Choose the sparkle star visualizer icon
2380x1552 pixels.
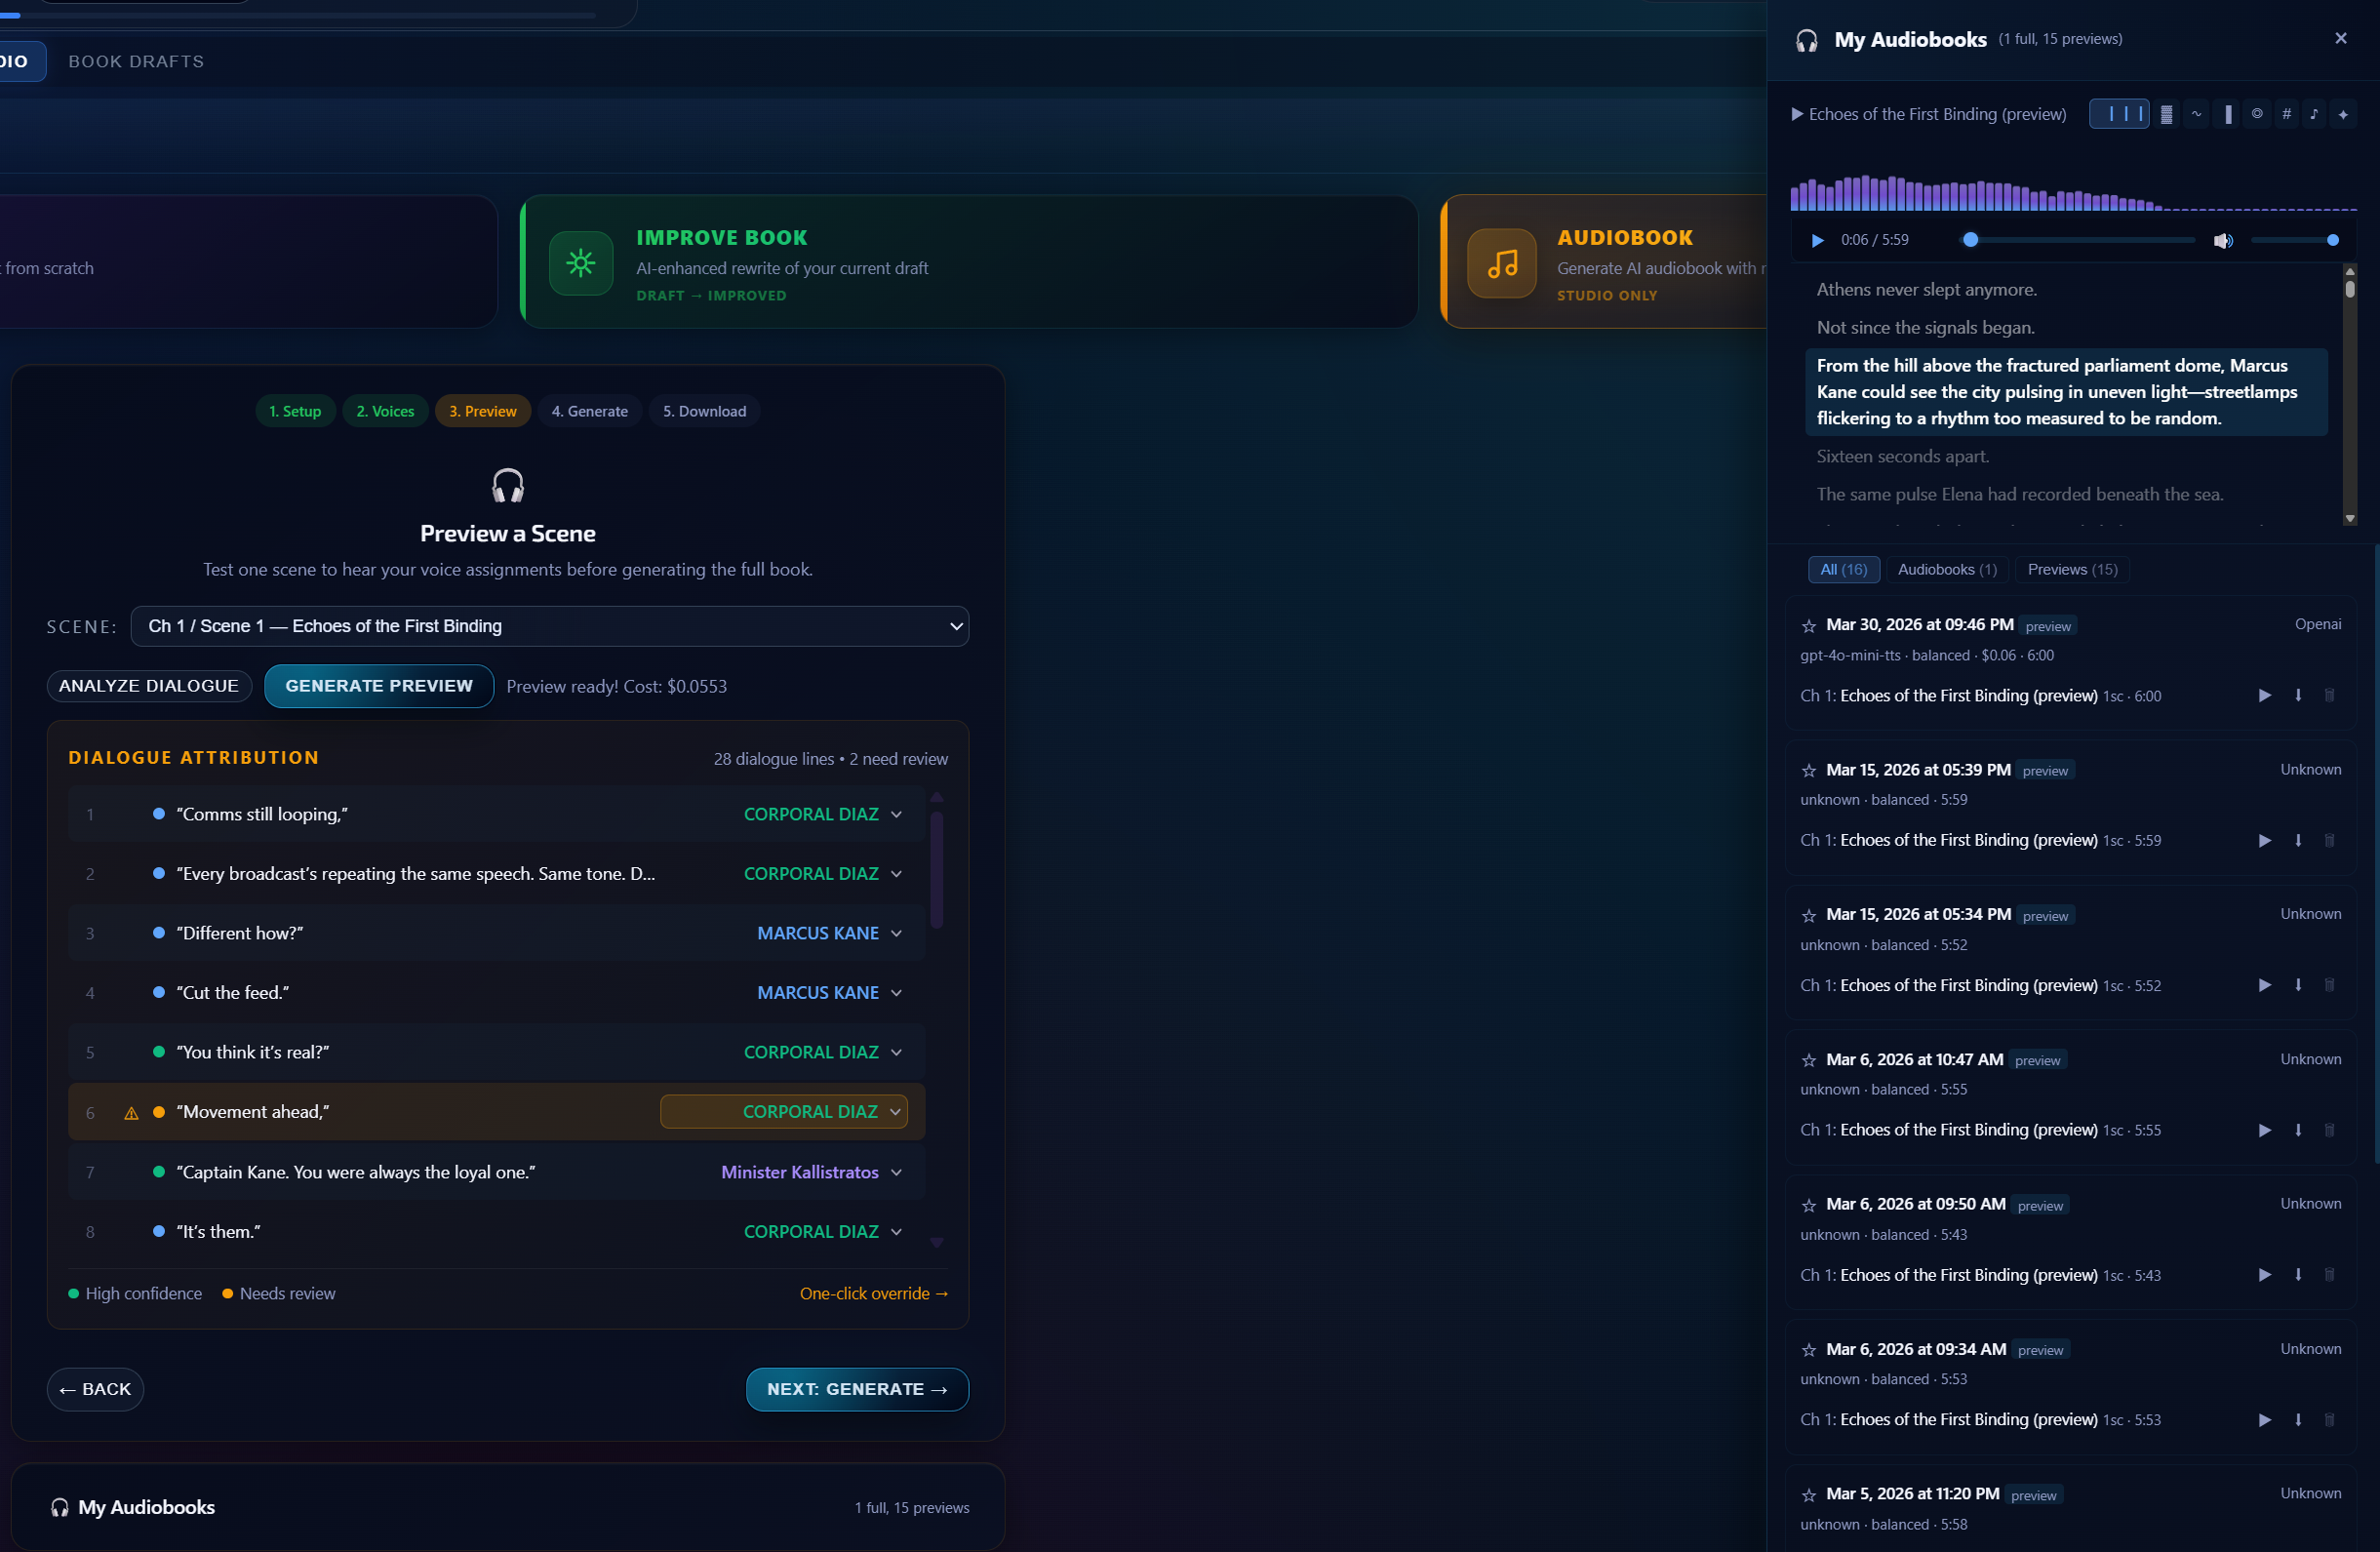point(2343,114)
